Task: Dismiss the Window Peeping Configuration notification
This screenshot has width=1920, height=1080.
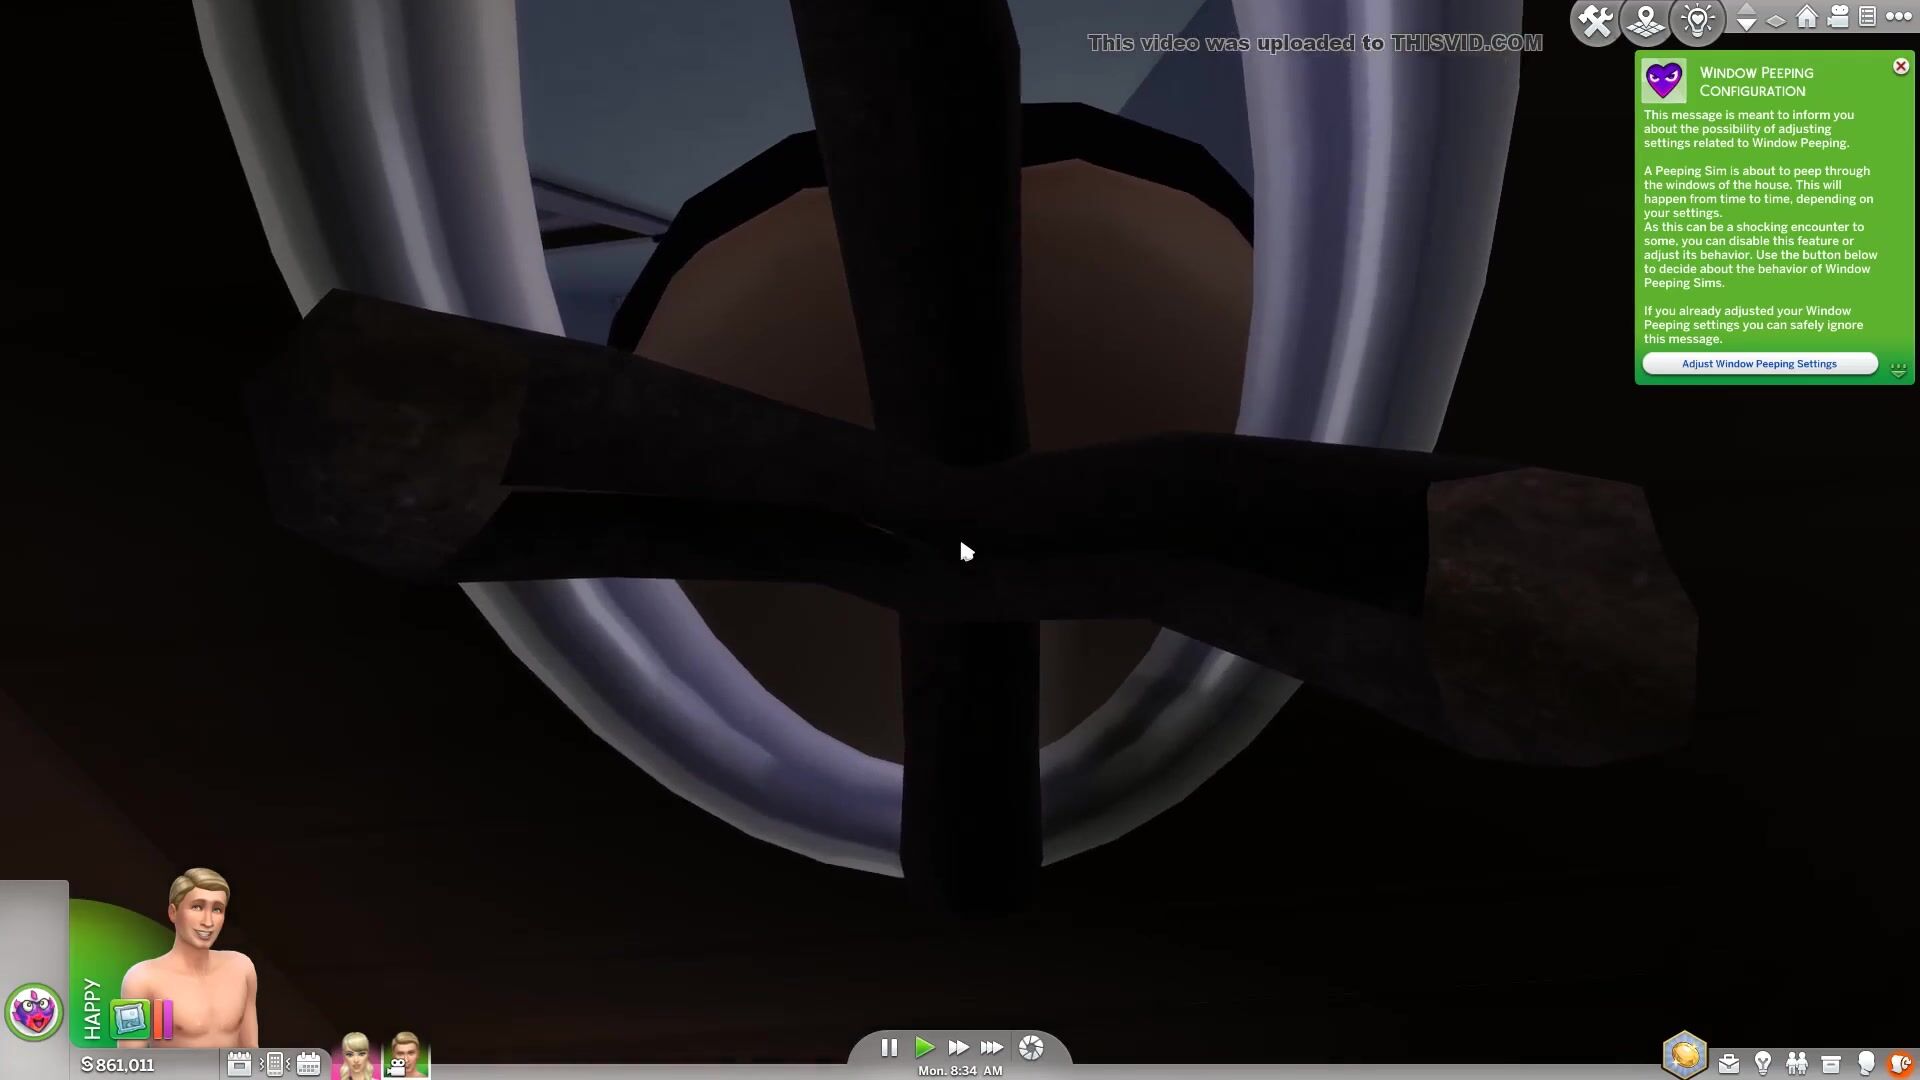Action: pos(1900,67)
